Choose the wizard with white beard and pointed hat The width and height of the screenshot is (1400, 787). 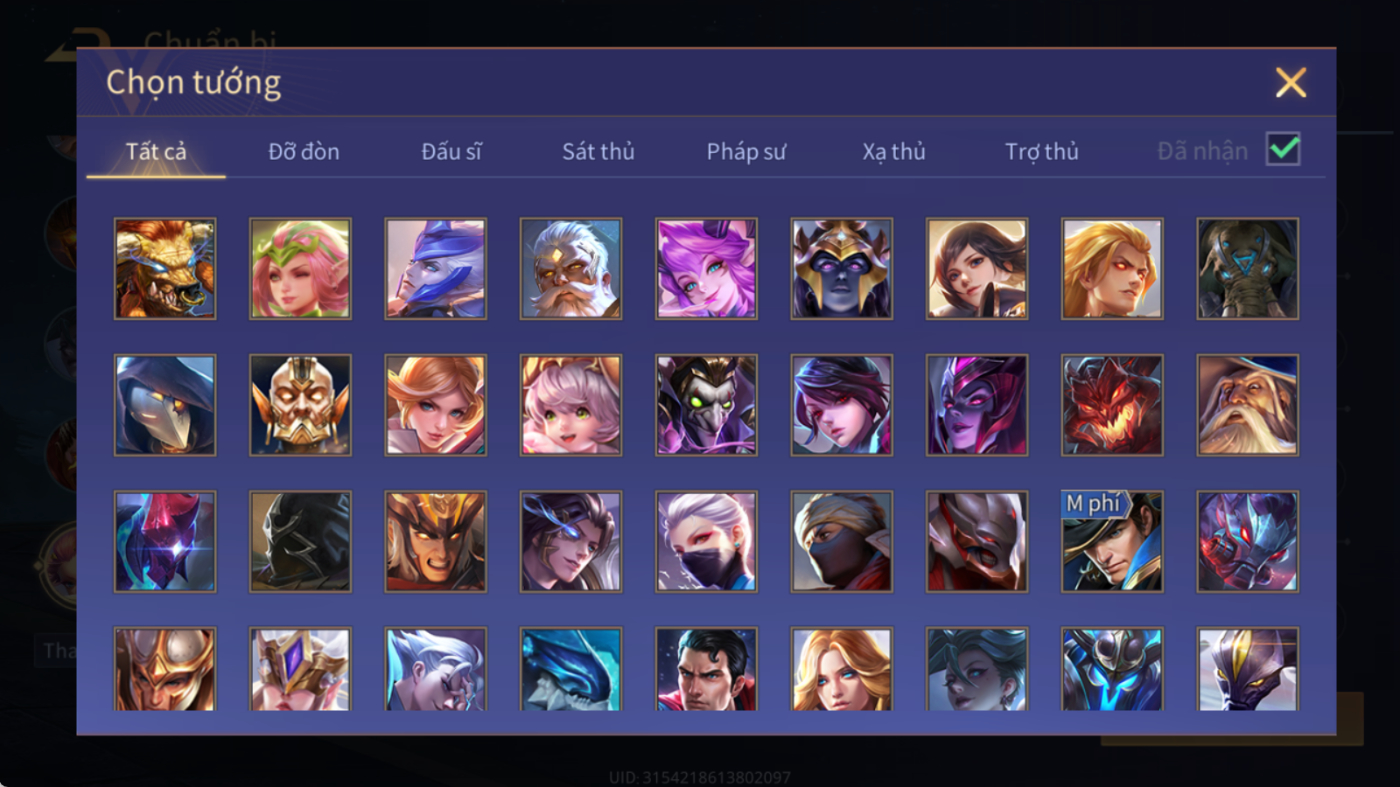1248,405
